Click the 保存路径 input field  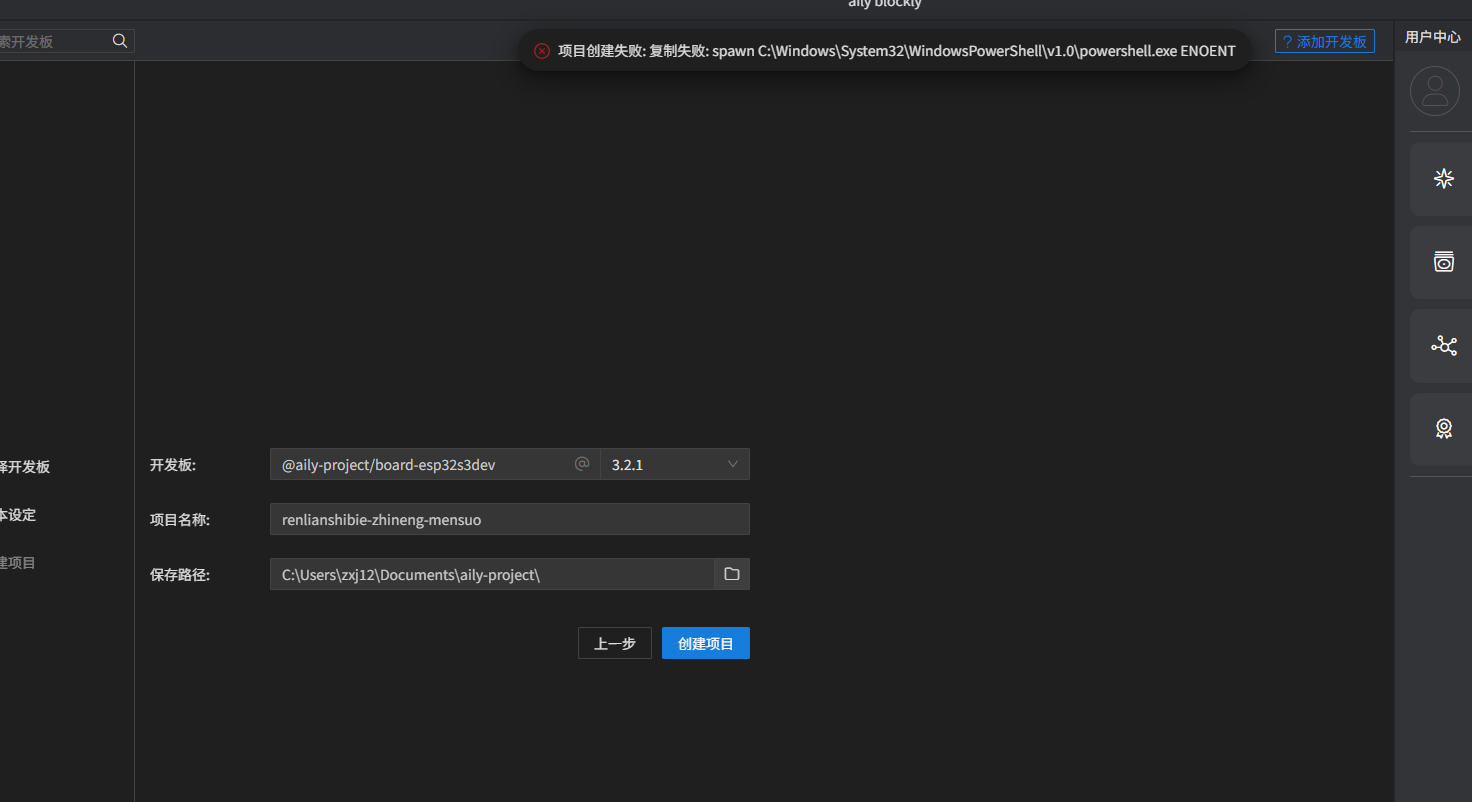(x=492, y=574)
